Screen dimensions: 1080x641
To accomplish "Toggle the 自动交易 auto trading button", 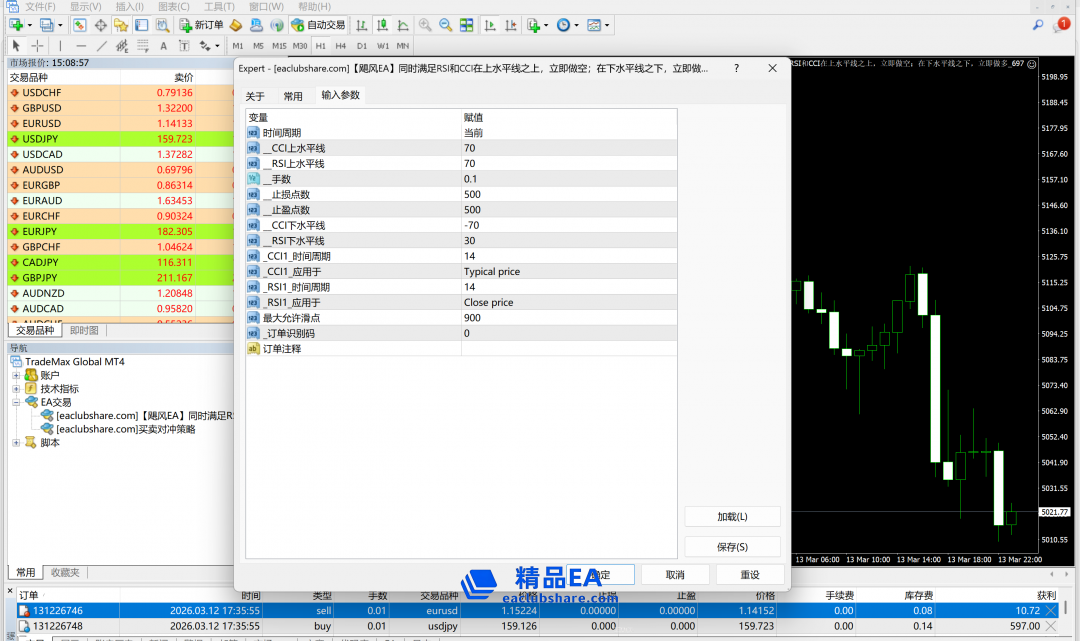I will 317,25.
